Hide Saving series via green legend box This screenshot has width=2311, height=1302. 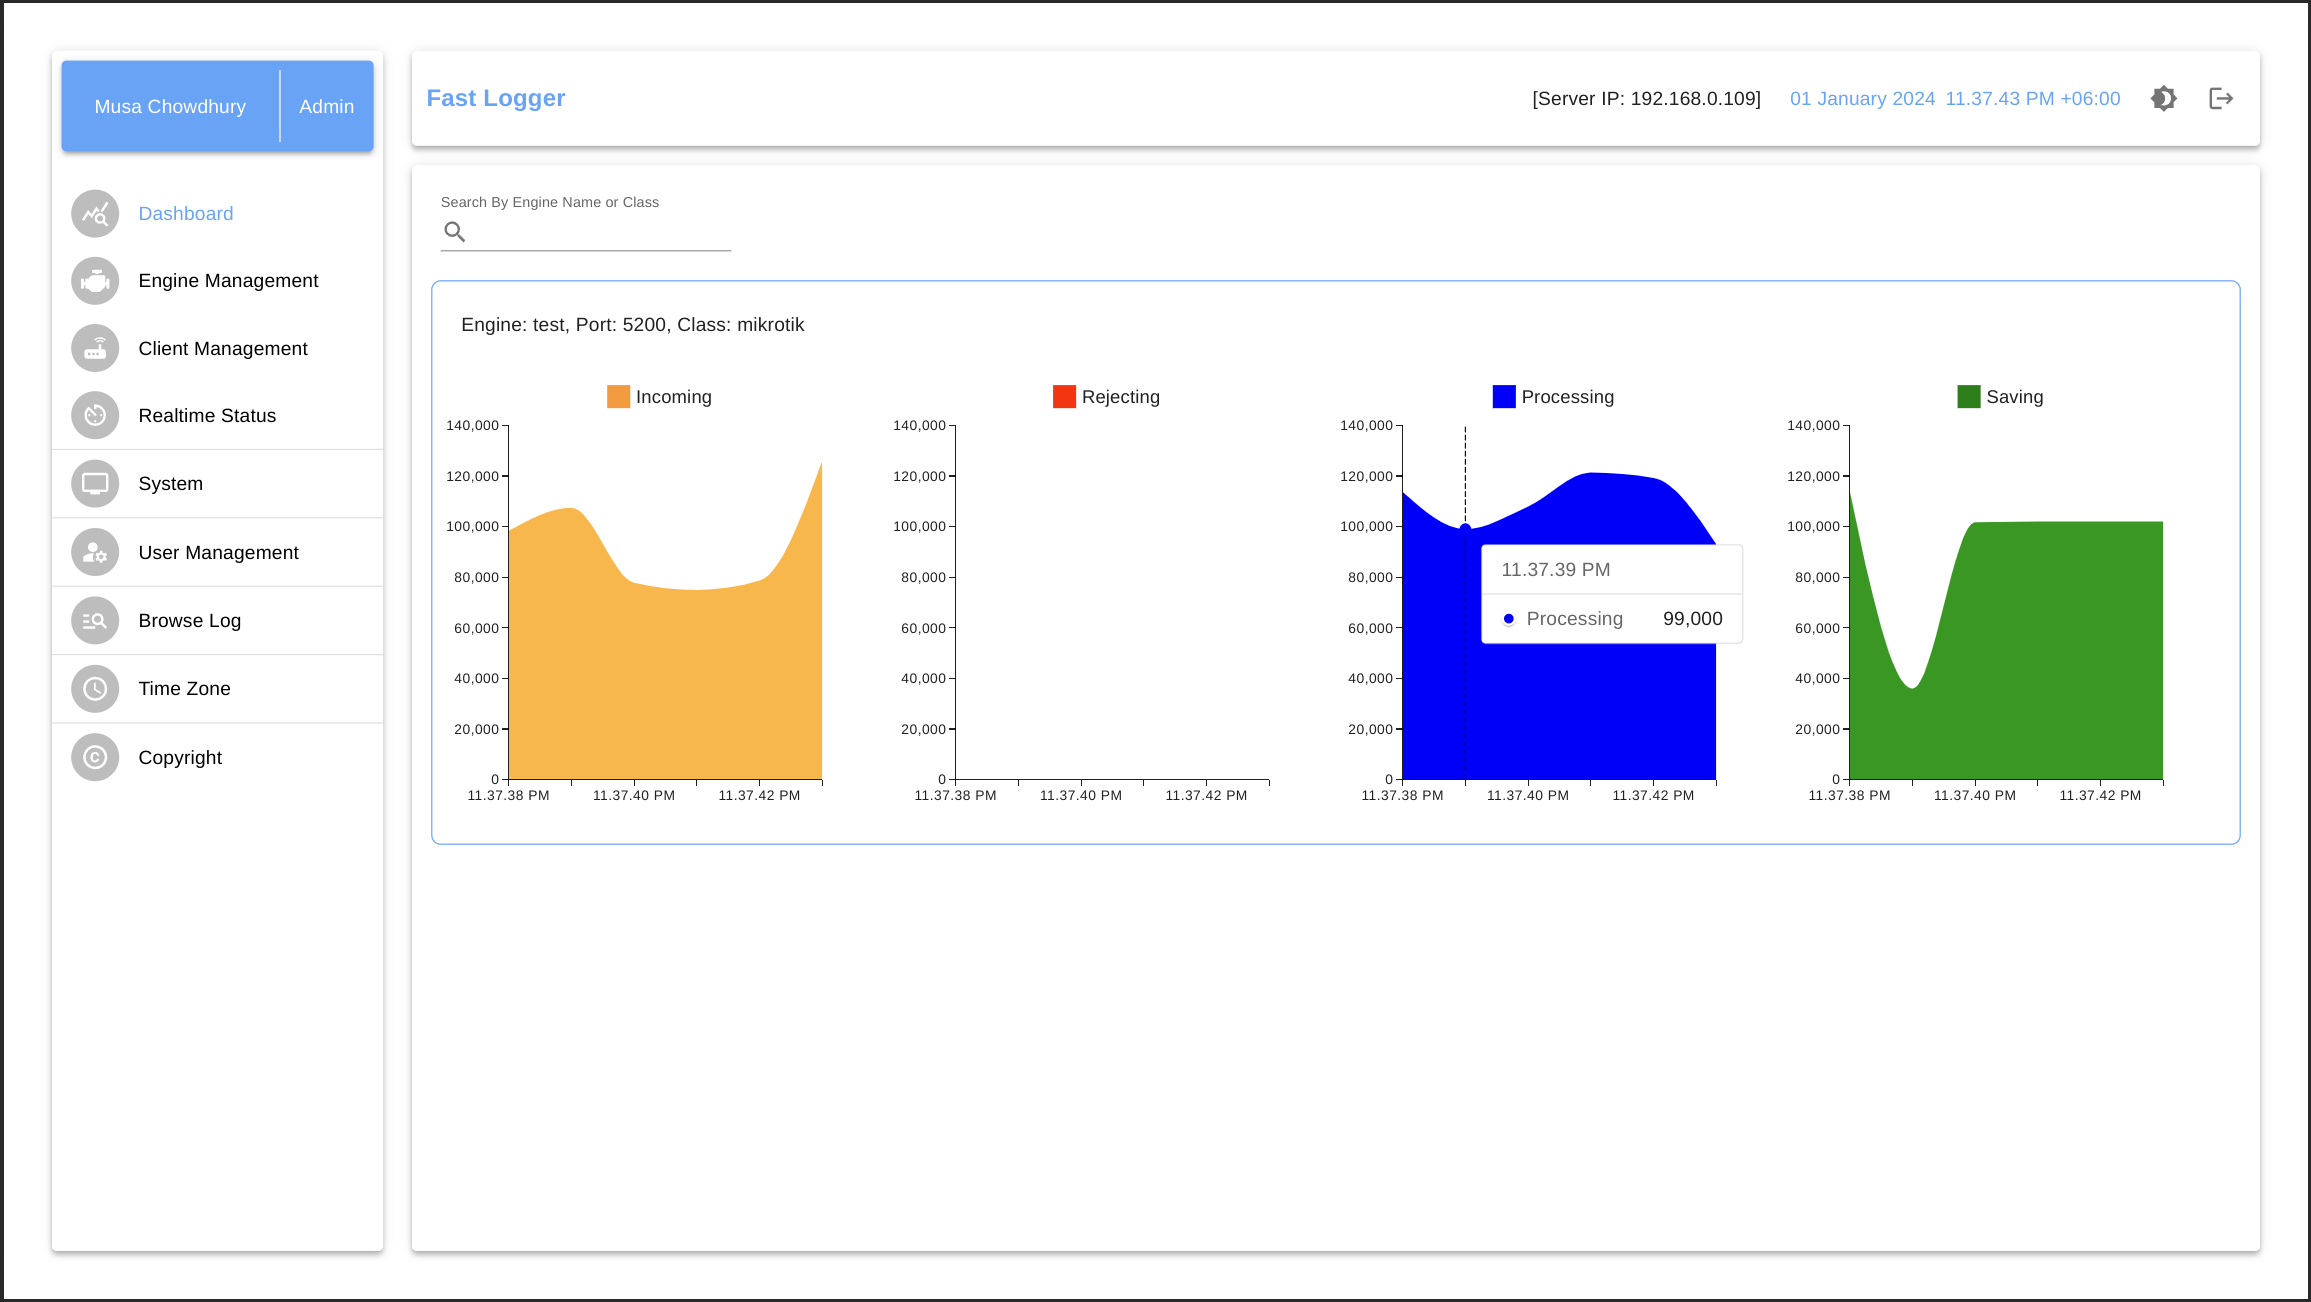[x=1968, y=397]
